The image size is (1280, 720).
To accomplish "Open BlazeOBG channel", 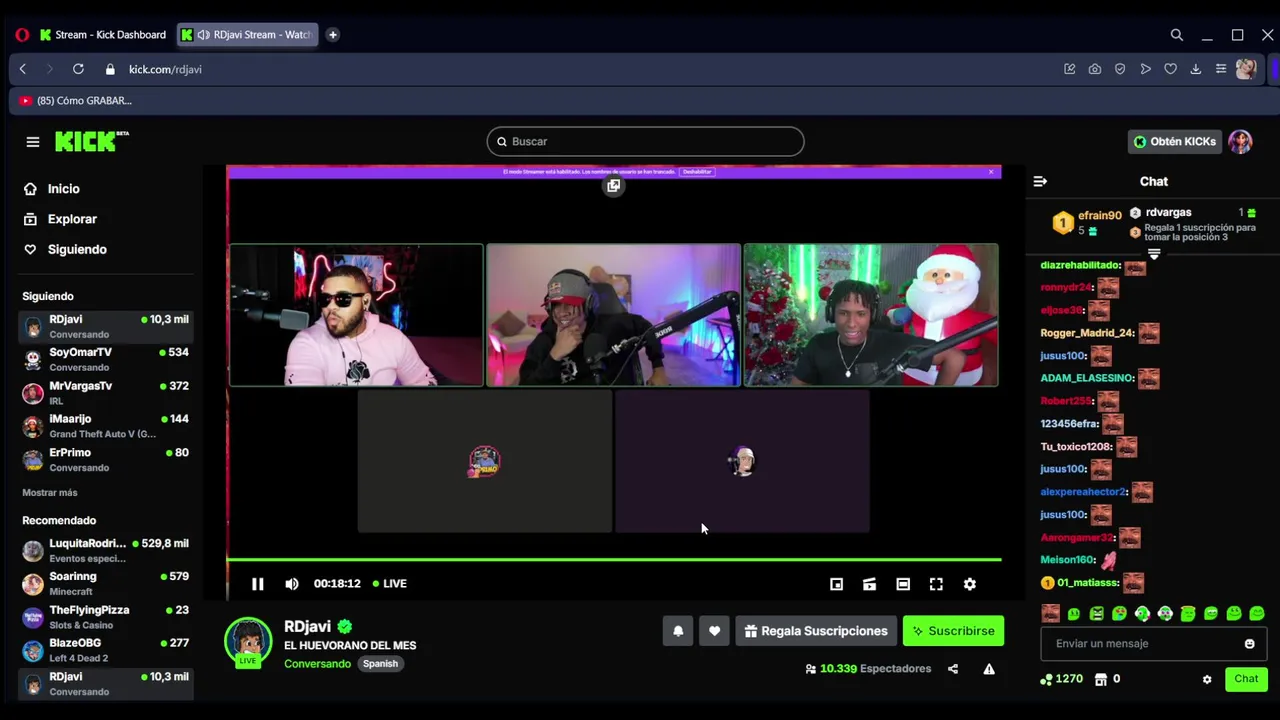I will coord(105,650).
